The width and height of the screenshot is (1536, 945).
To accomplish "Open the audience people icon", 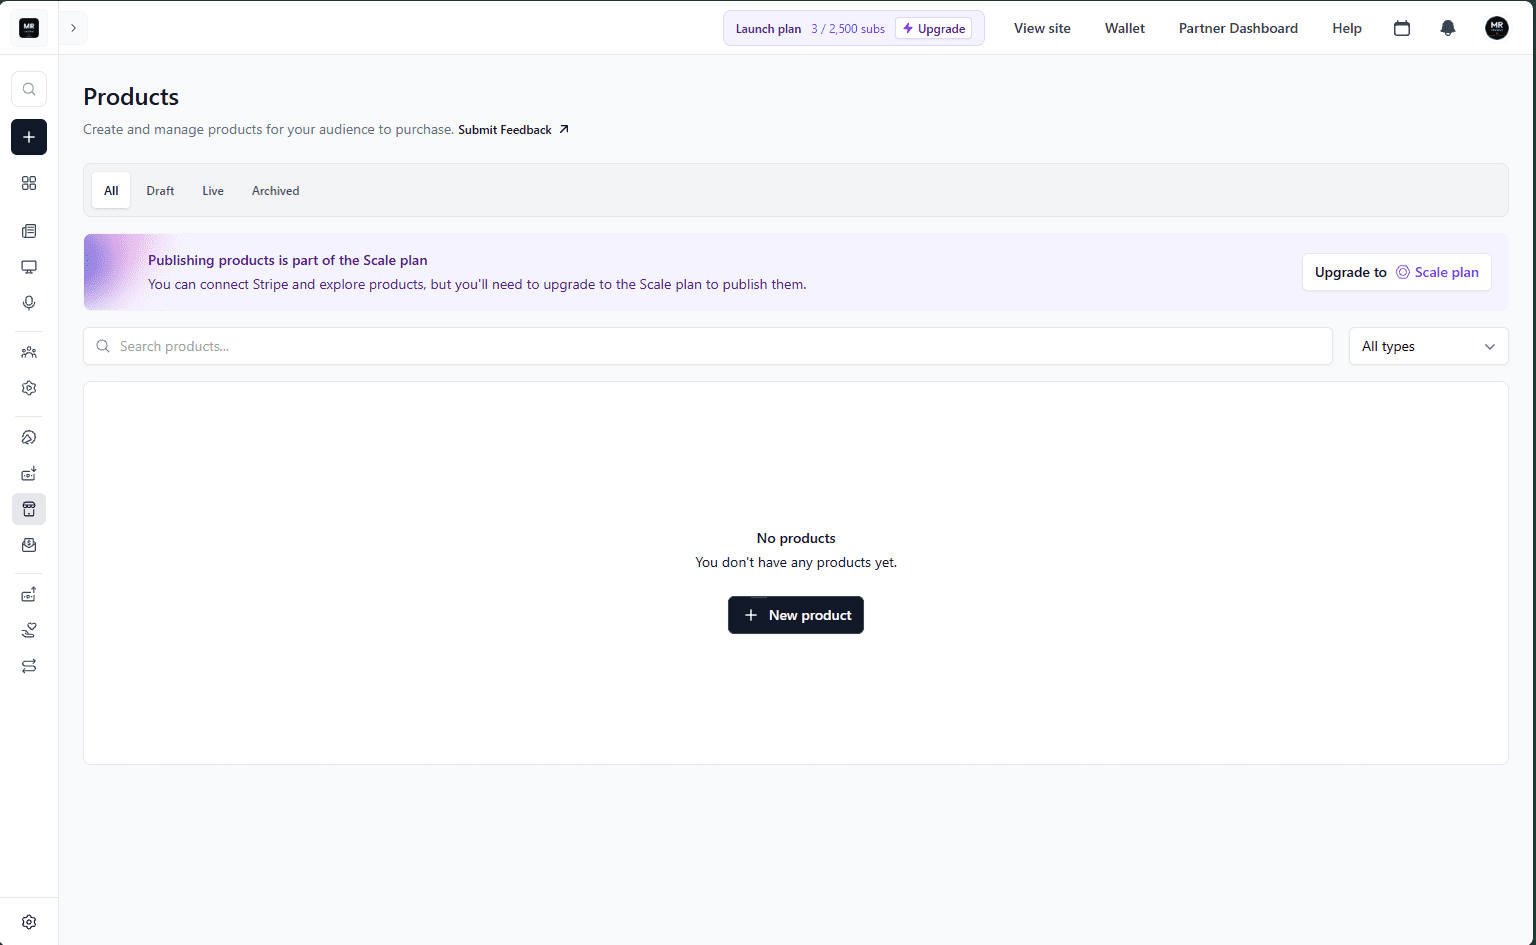I will click(x=29, y=352).
